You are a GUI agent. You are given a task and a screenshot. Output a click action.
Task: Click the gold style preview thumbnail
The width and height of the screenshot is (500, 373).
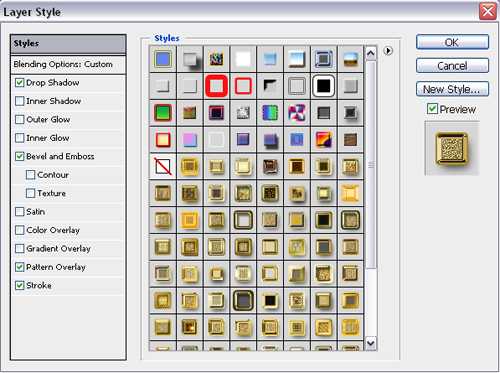pos(452,148)
